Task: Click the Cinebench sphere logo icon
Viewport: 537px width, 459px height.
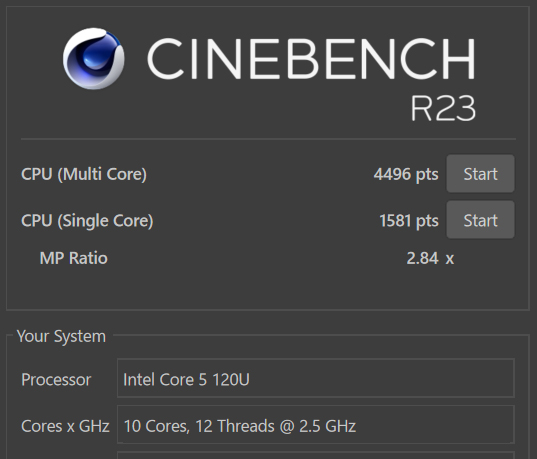Action: click(x=93, y=59)
